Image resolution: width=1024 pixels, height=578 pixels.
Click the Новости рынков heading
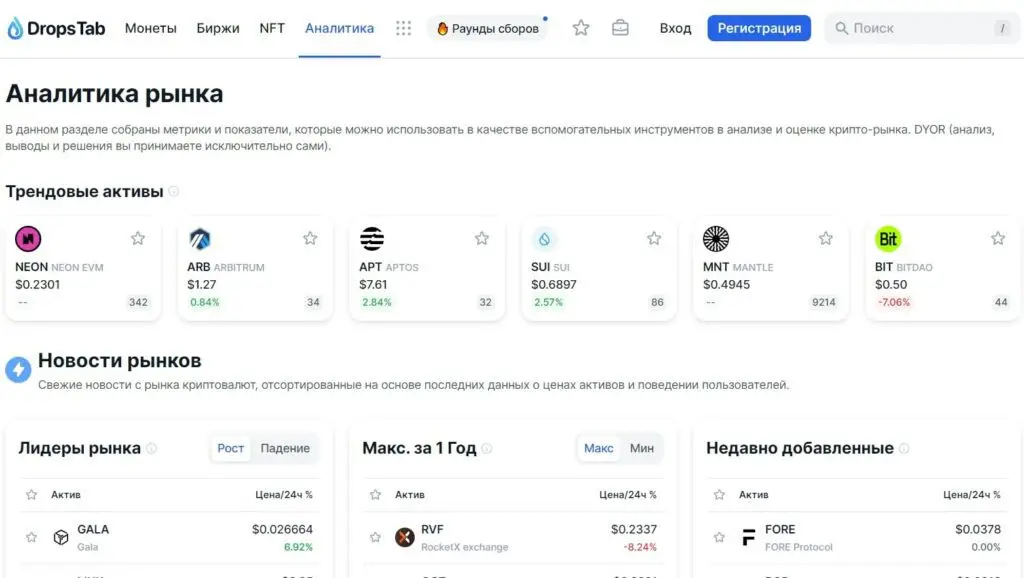click(x=120, y=361)
